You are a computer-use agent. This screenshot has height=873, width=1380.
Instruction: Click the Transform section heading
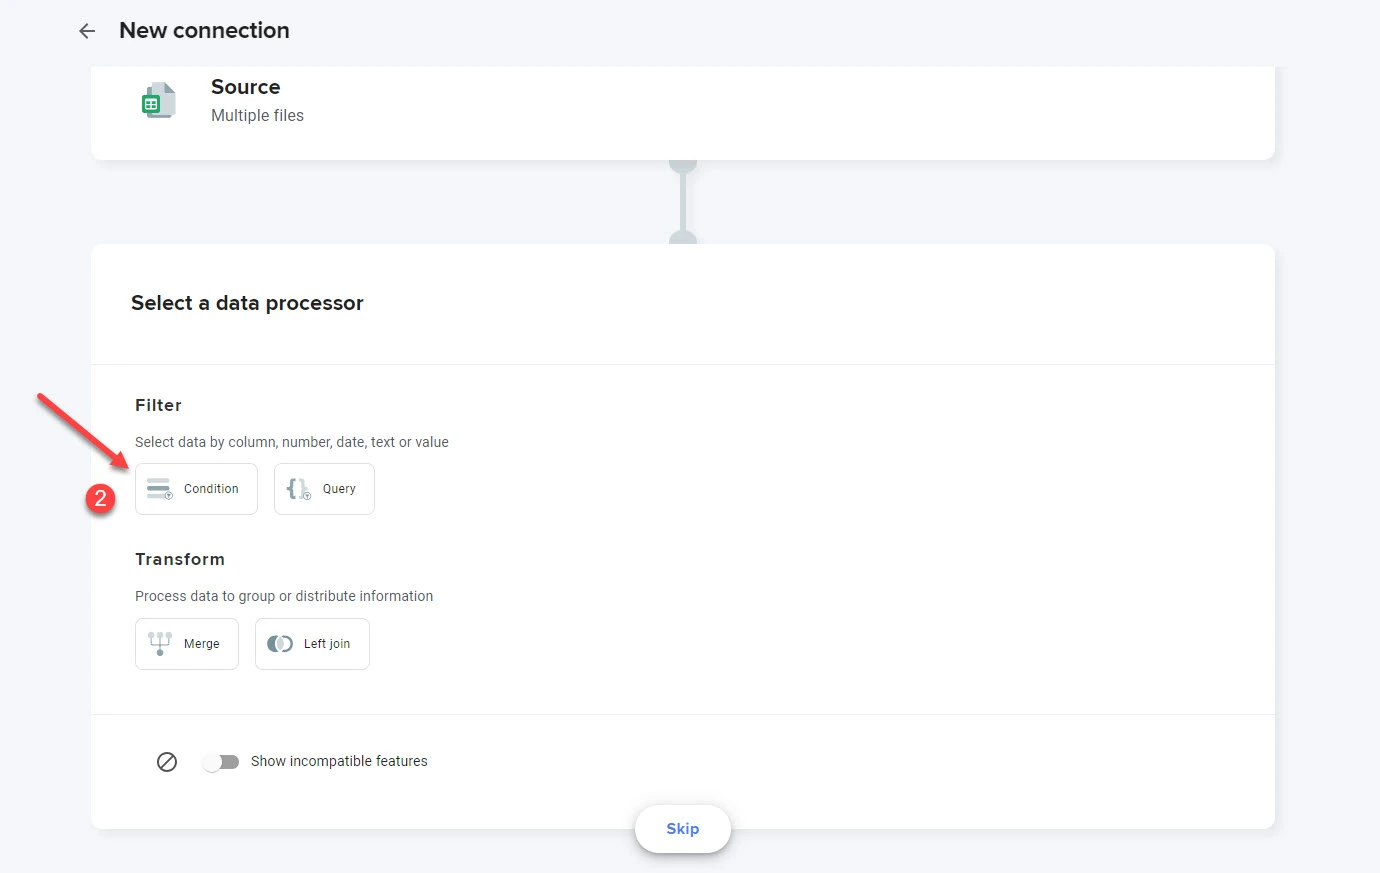(180, 559)
